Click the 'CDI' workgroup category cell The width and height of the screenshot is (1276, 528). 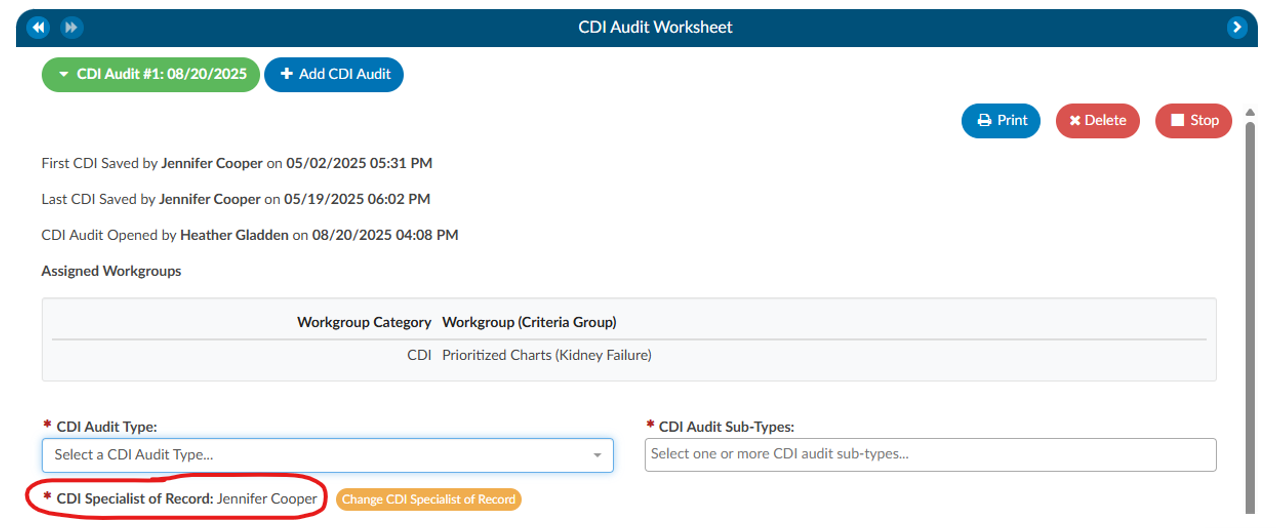pos(419,355)
